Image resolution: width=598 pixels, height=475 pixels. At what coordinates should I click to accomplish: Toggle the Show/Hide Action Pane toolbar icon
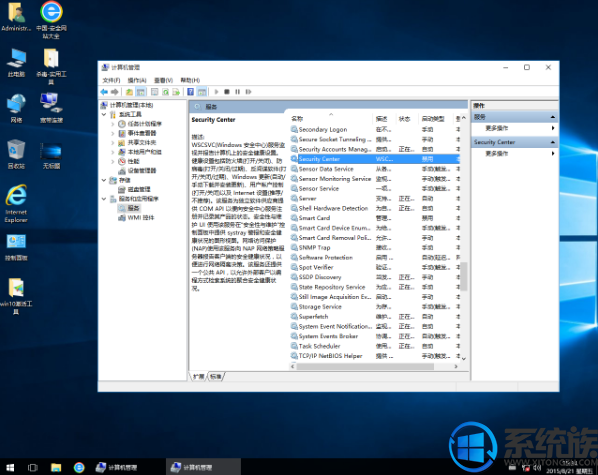(x=202, y=92)
